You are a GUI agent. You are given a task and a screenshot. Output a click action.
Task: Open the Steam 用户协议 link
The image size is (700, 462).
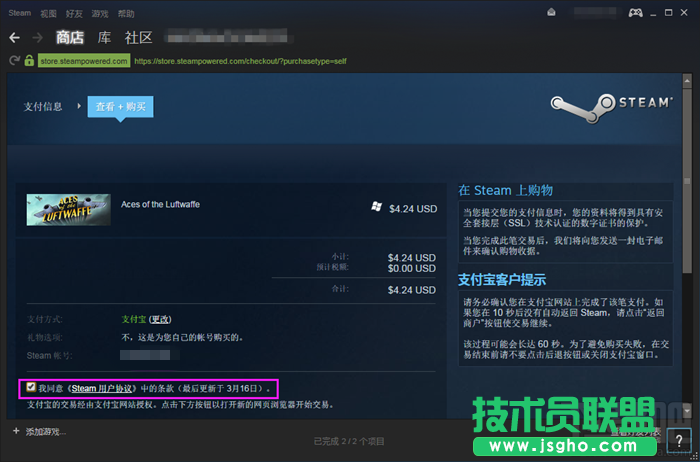point(103,388)
